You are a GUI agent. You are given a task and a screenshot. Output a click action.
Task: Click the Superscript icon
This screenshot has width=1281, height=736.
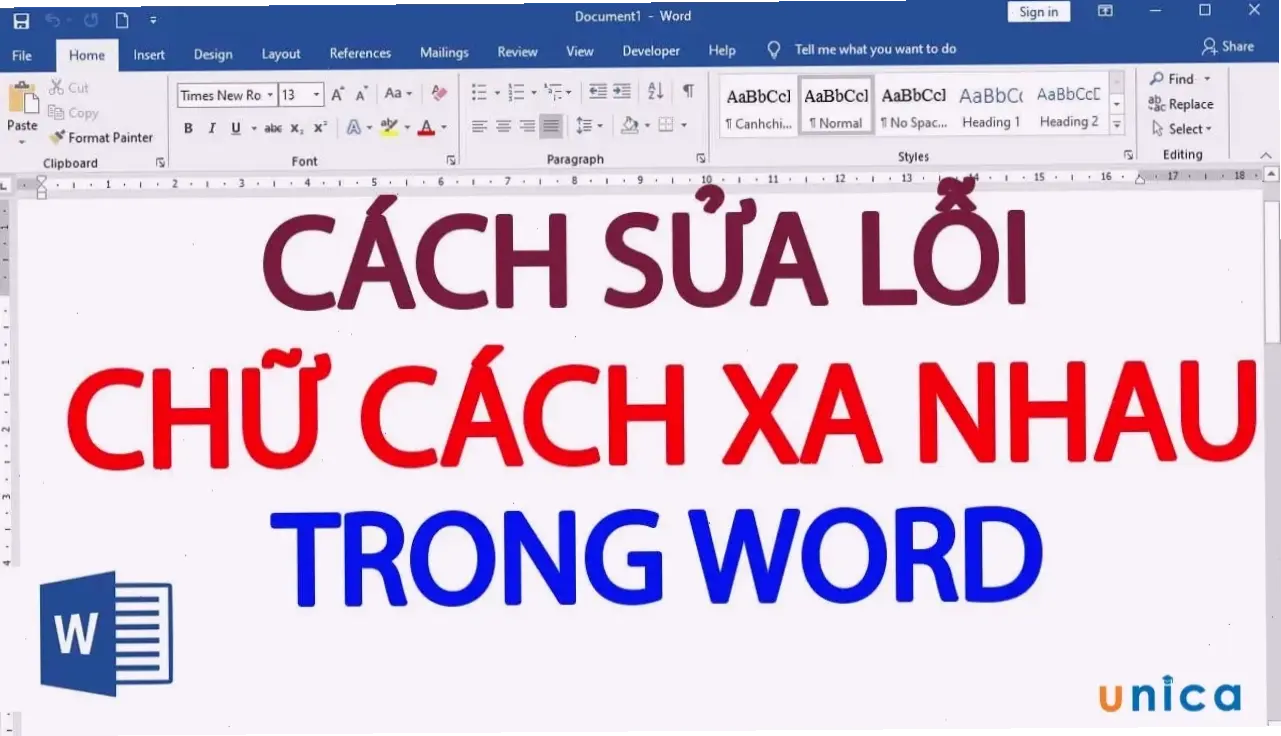tap(319, 128)
